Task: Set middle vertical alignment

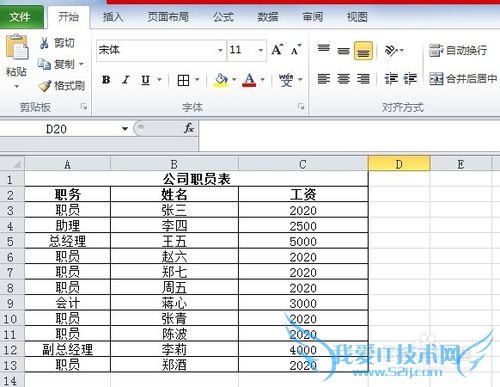Action: (343, 50)
